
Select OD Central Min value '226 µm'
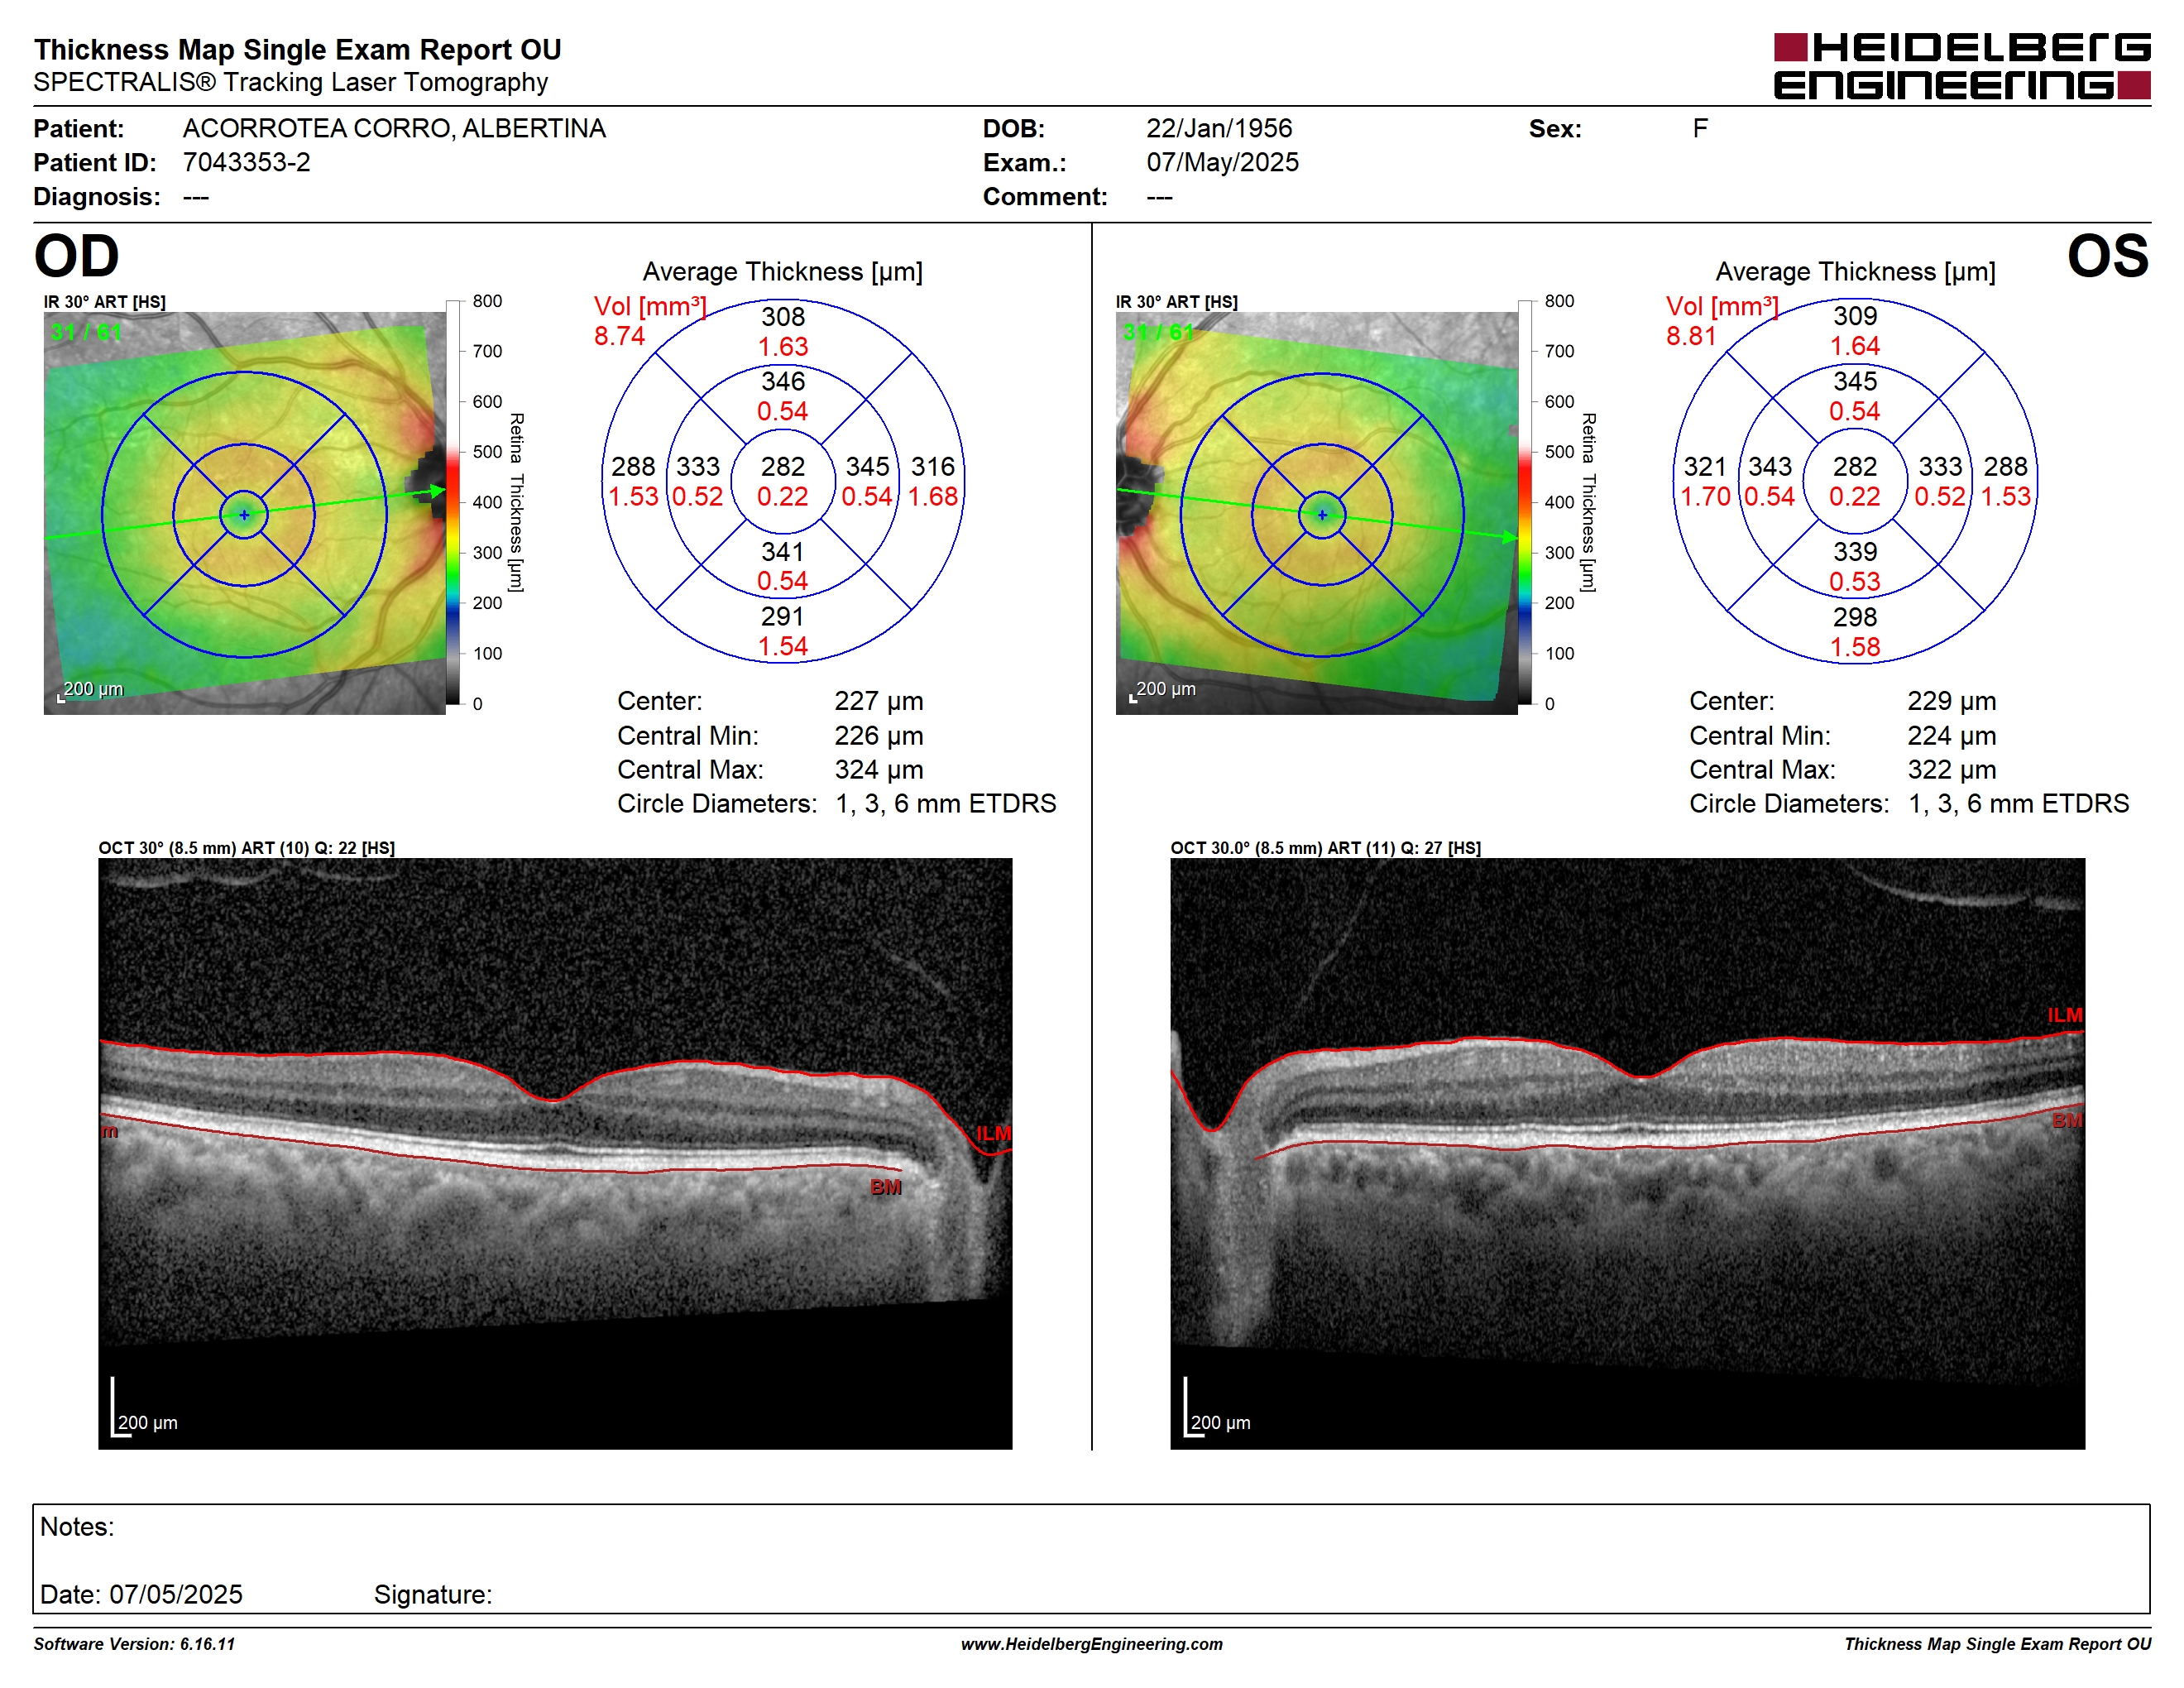tap(879, 736)
